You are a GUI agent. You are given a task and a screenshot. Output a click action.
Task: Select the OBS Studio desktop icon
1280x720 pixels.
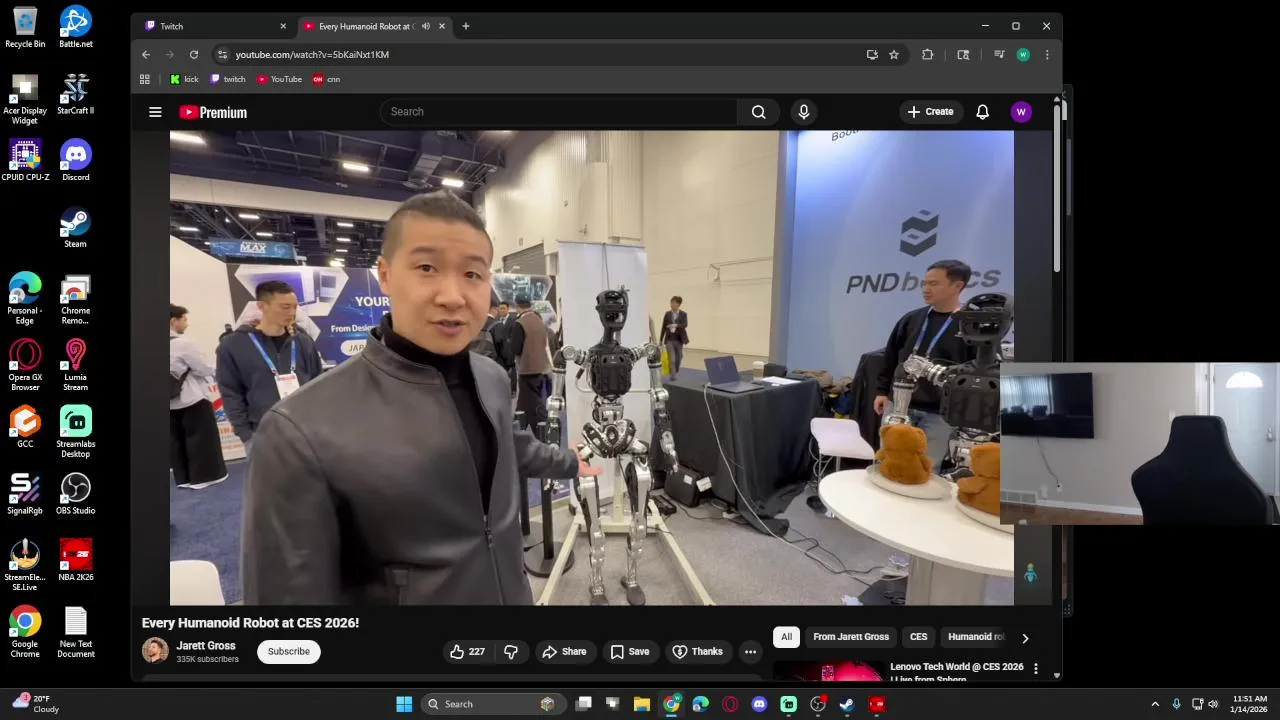(x=75, y=494)
